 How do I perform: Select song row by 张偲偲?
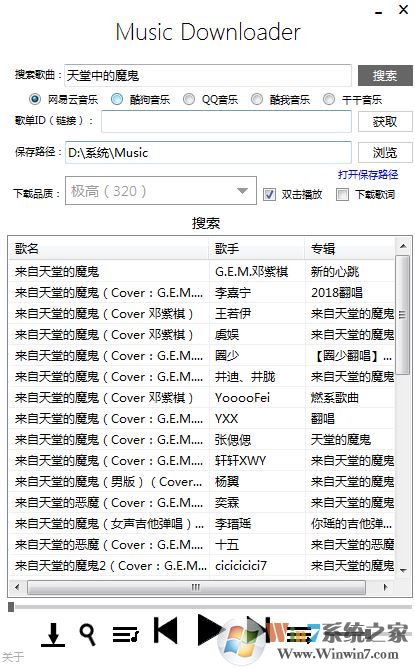(x=202, y=439)
